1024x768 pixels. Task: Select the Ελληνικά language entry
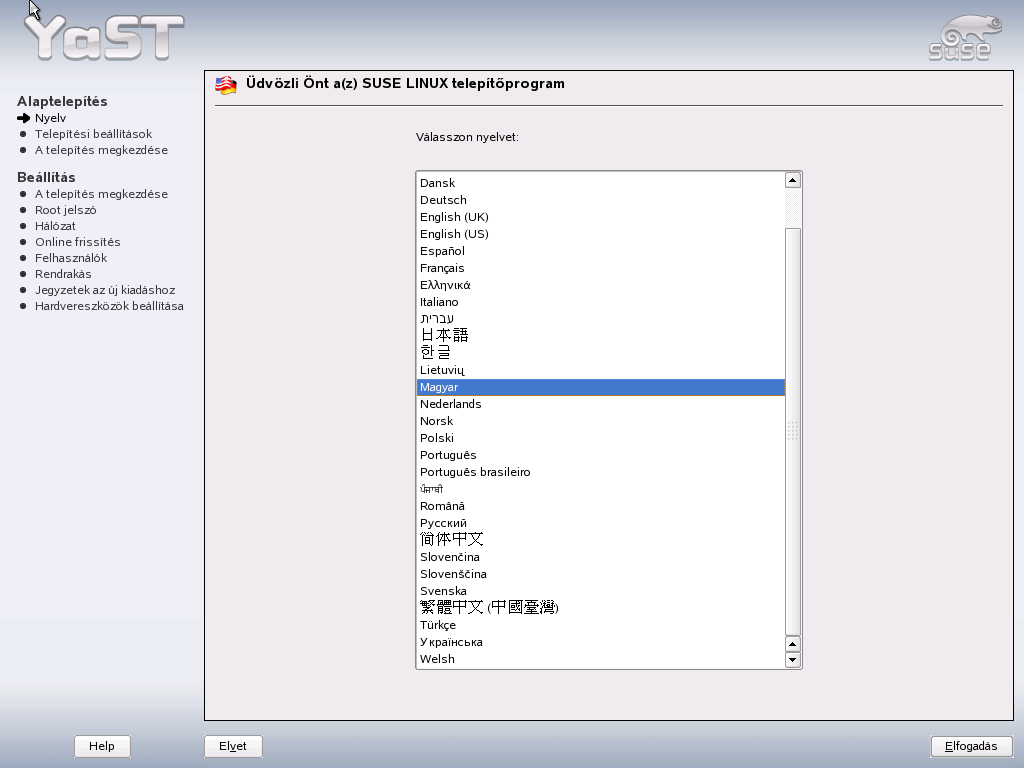pyautogui.click(x=601, y=285)
